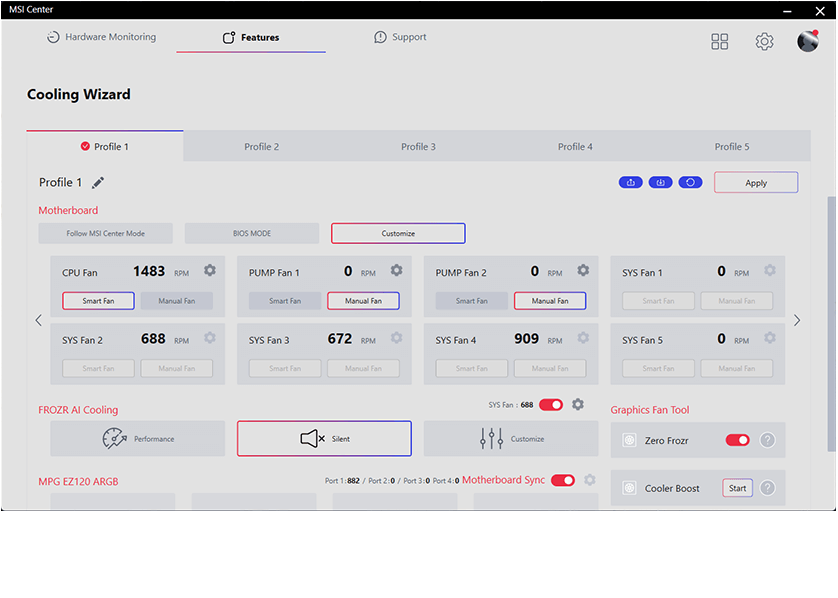Click the import profile download icon
The width and height of the screenshot is (838, 598).
tap(661, 182)
